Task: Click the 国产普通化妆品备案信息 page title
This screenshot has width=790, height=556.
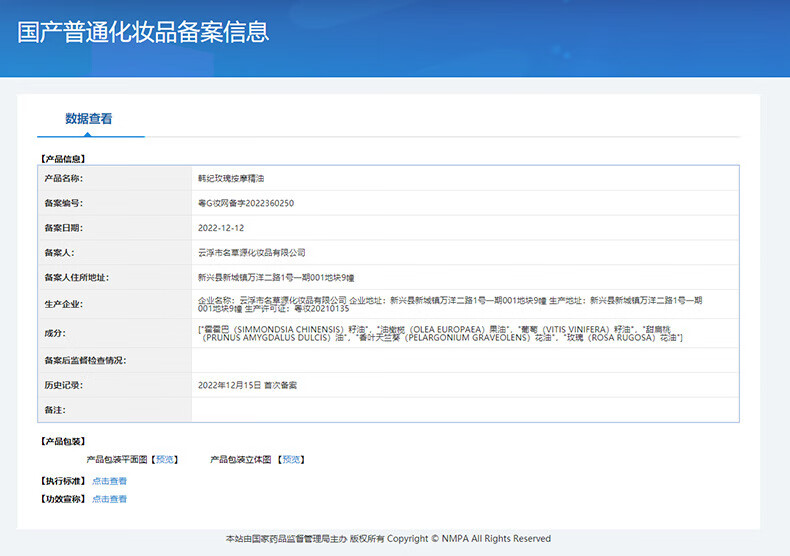Action: tap(144, 31)
